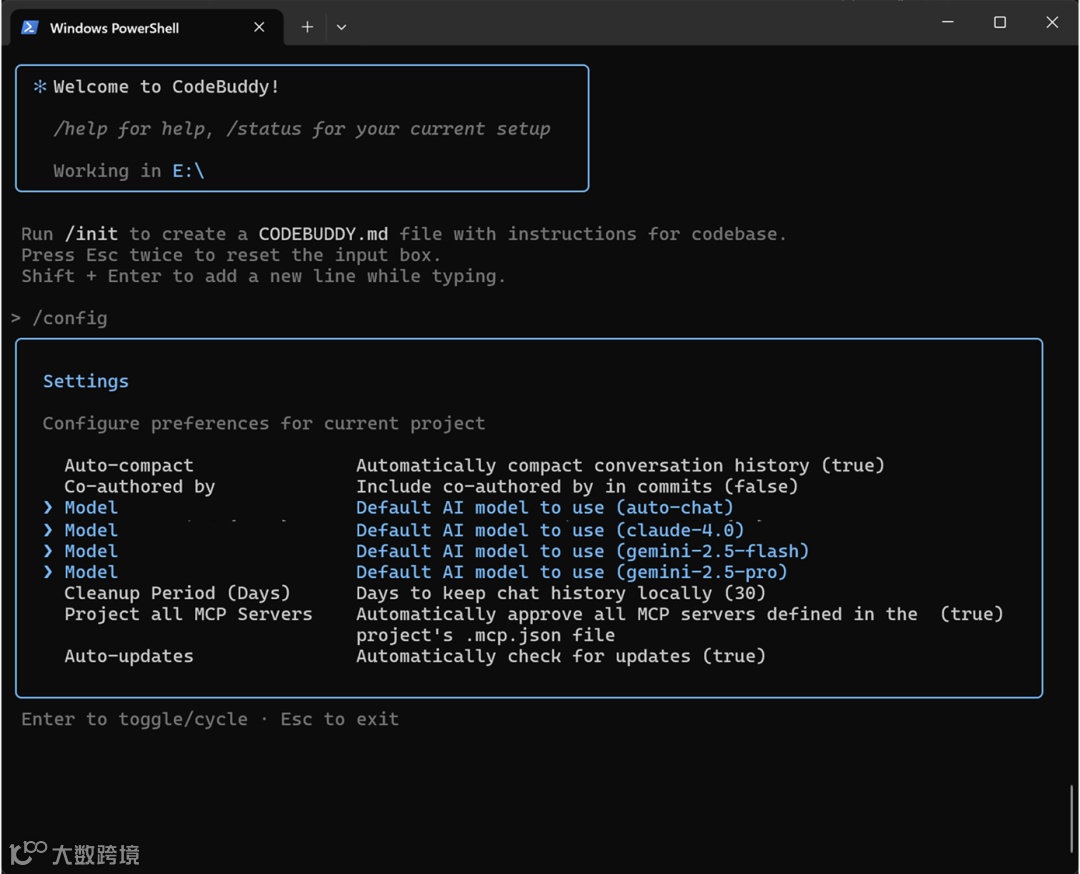Open a new terminal tab with plus icon
This screenshot has width=1080, height=874.
click(x=307, y=27)
